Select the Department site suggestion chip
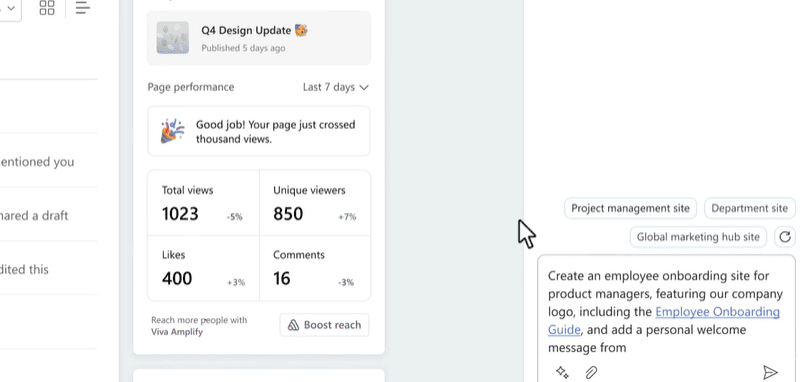This screenshot has width=805, height=382. (x=749, y=208)
